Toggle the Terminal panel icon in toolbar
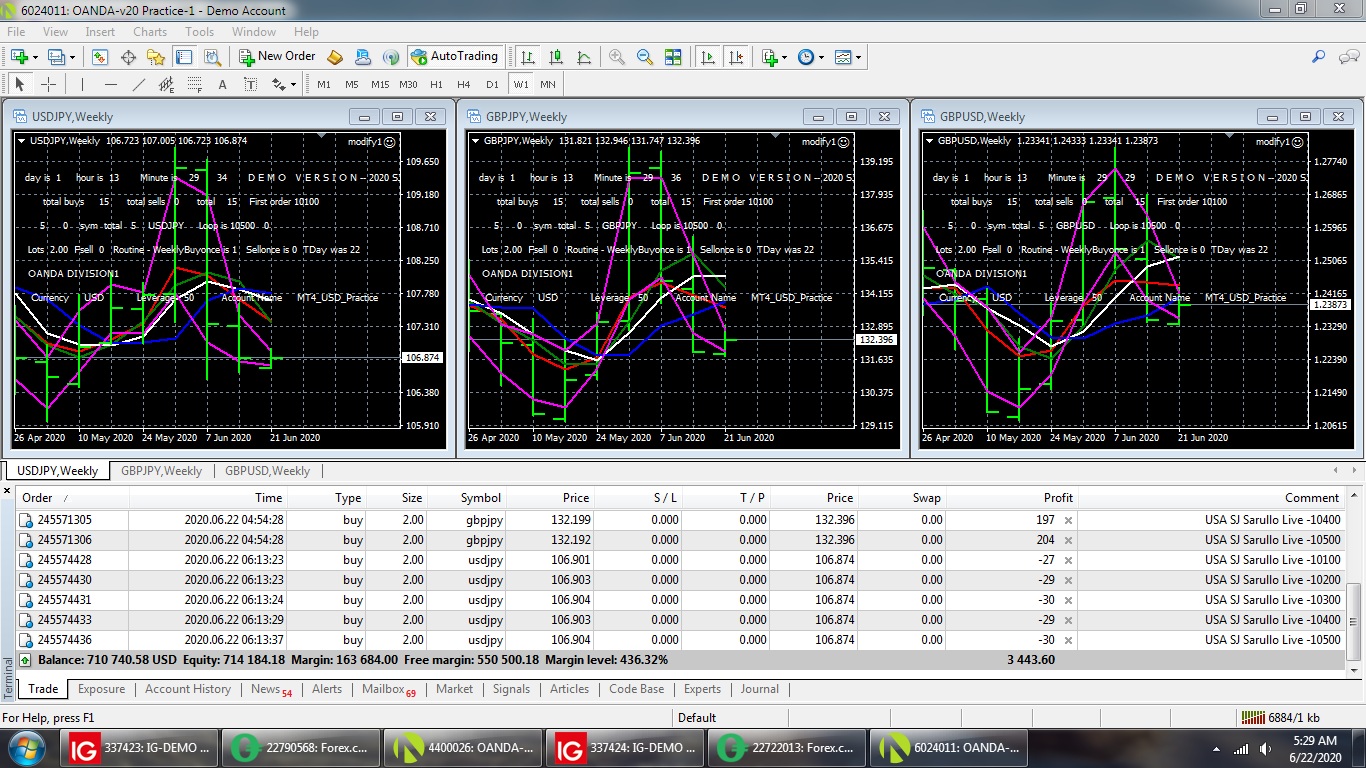Viewport: 1366px width, 768px height. [184, 57]
